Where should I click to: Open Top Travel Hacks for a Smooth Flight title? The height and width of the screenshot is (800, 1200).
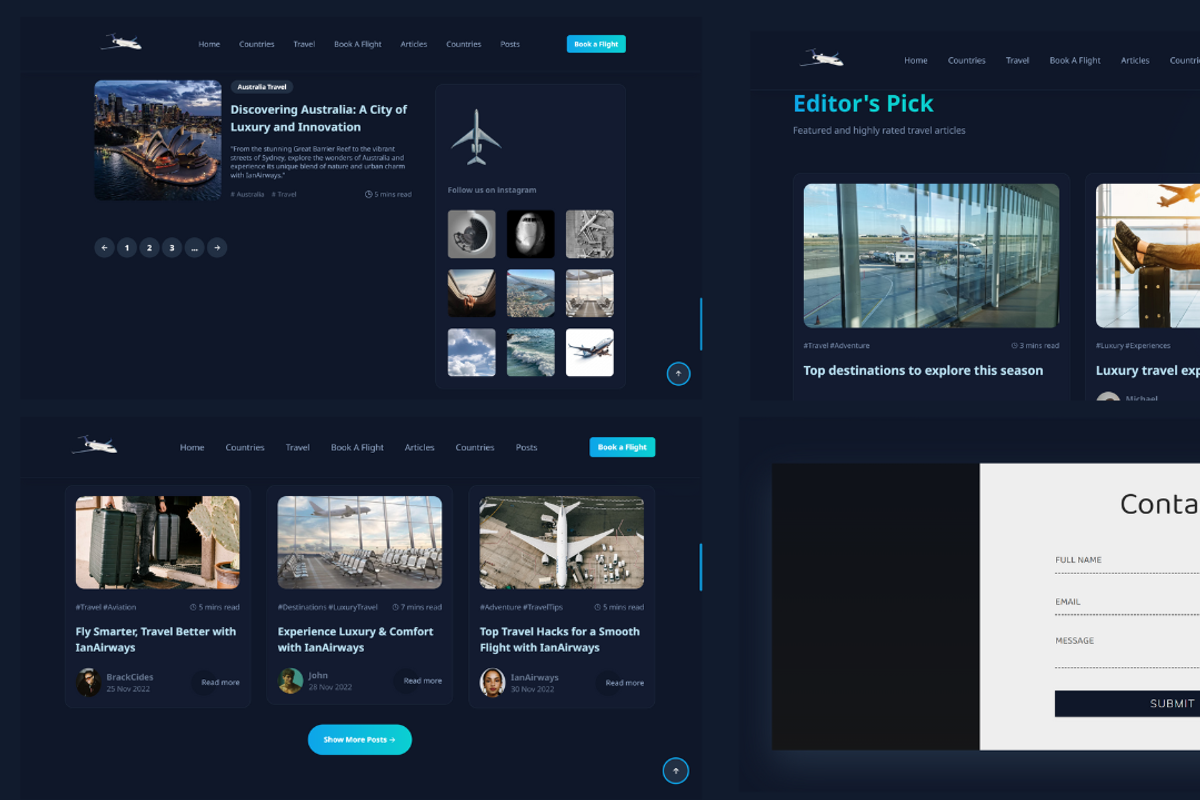point(560,639)
